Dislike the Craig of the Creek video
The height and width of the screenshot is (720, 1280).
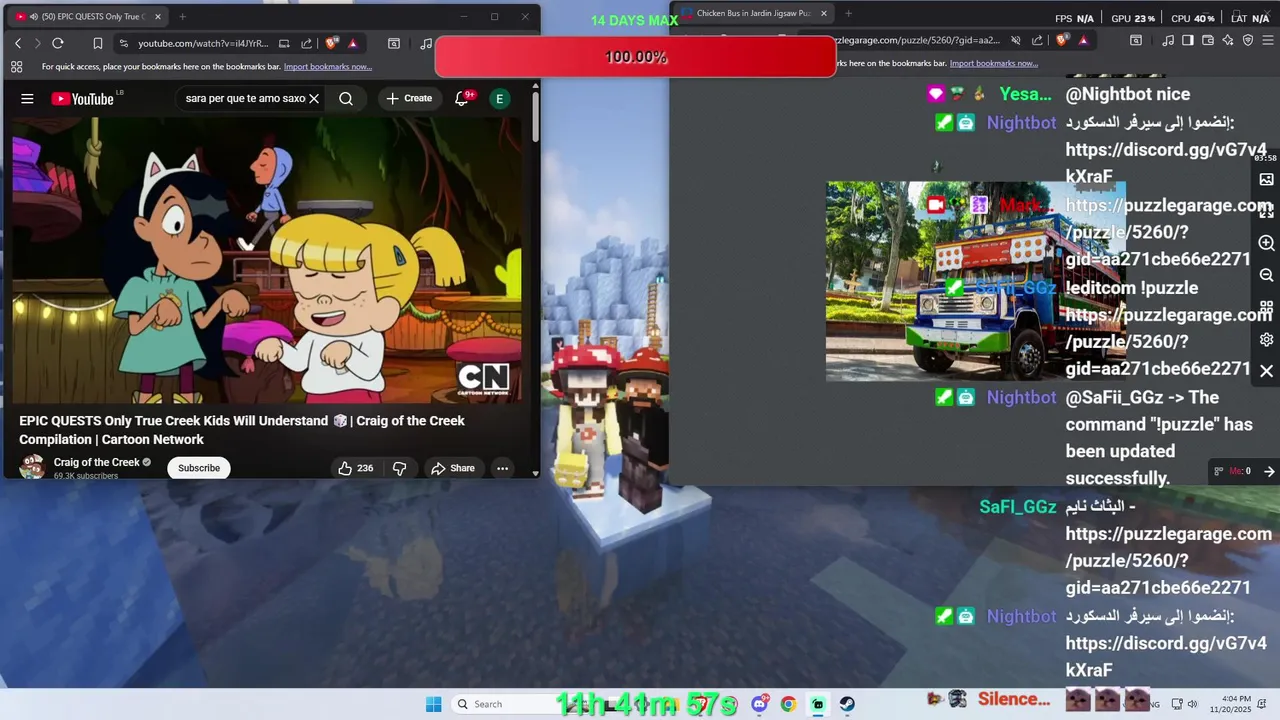(399, 468)
